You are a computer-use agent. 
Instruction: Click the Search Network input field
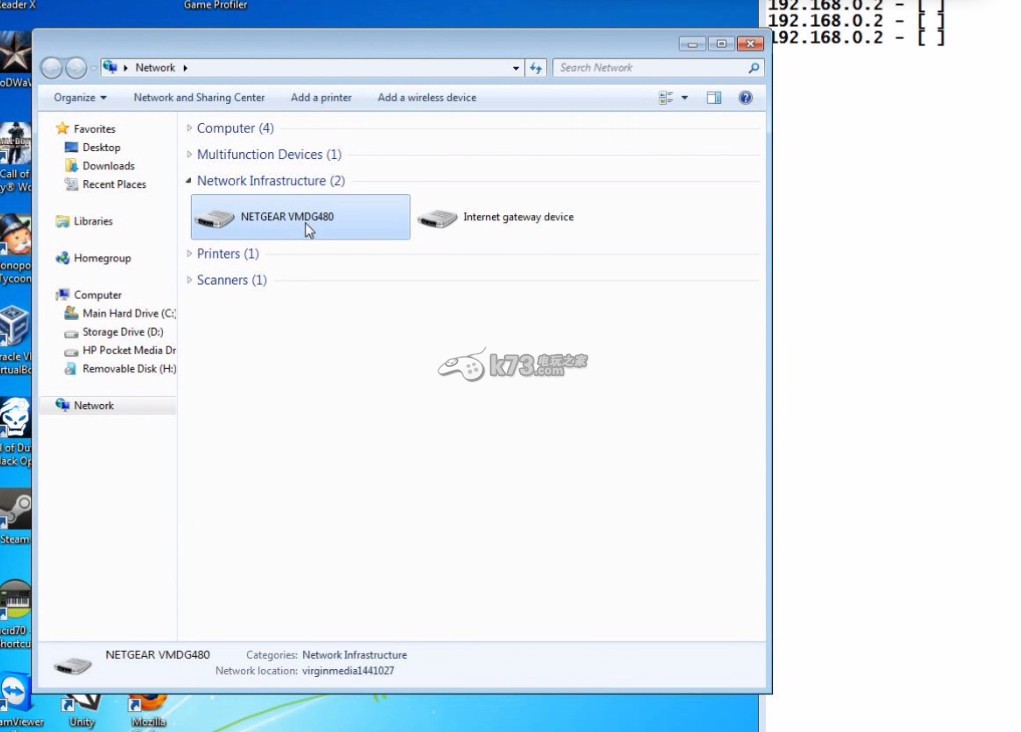click(x=650, y=68)
